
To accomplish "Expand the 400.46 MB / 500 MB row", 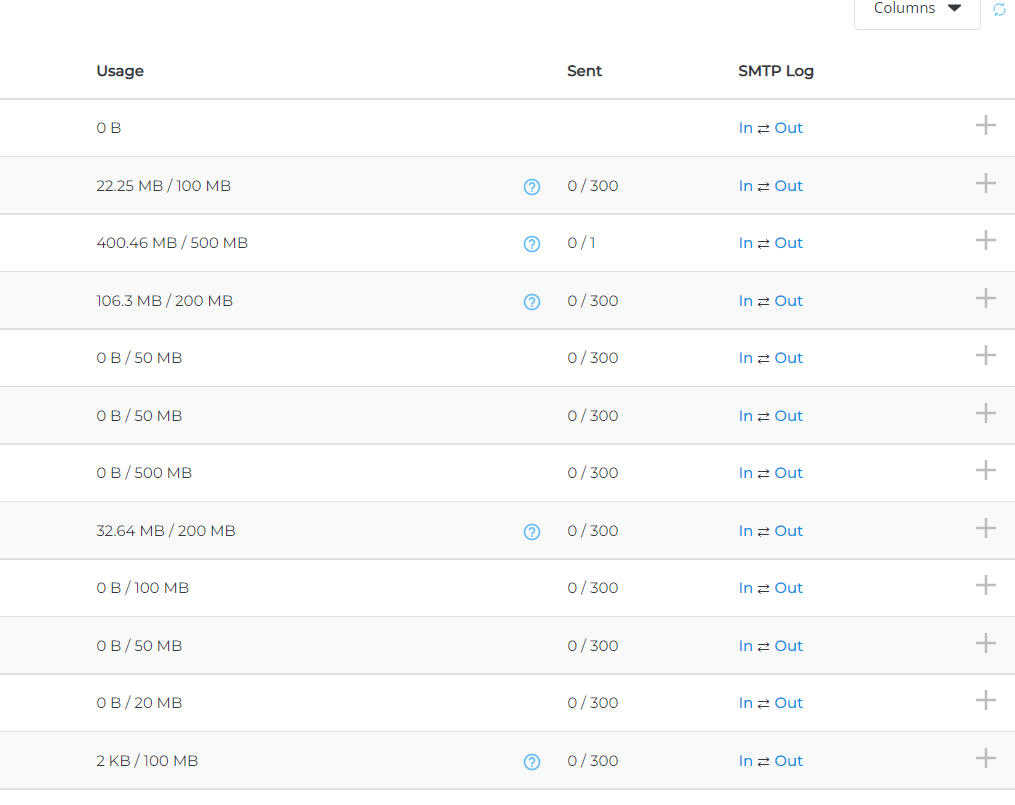I will pos(985,240).
